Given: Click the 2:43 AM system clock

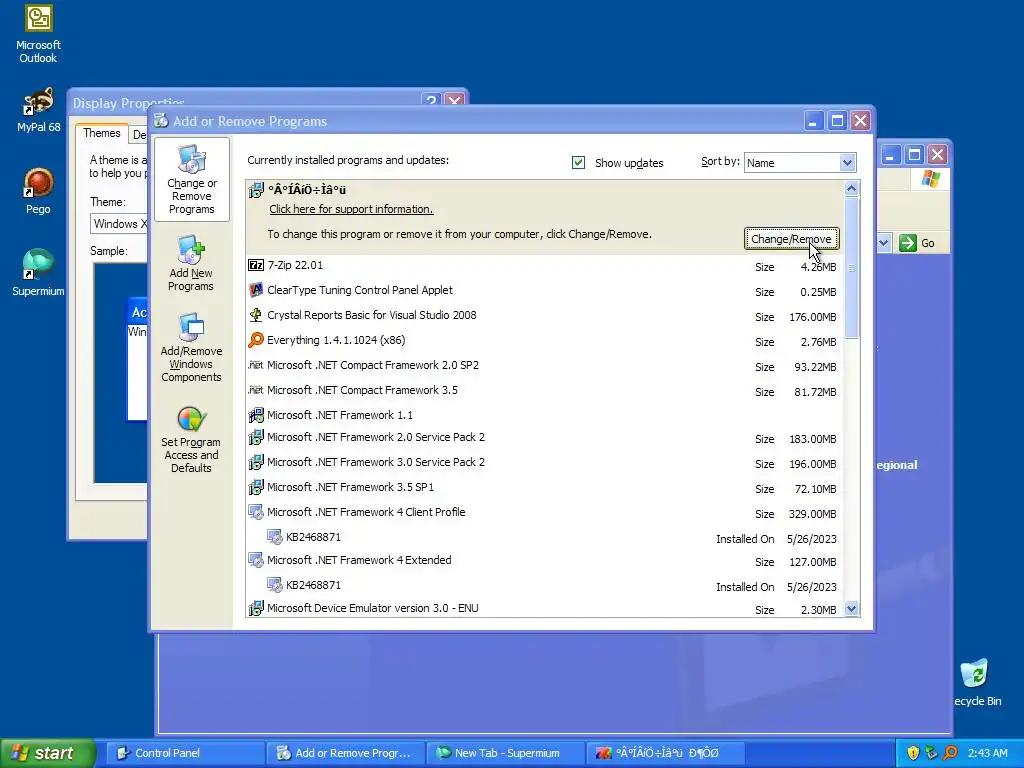Looking at the screenshot, I should pyautogui.click(x=987, y=753).
